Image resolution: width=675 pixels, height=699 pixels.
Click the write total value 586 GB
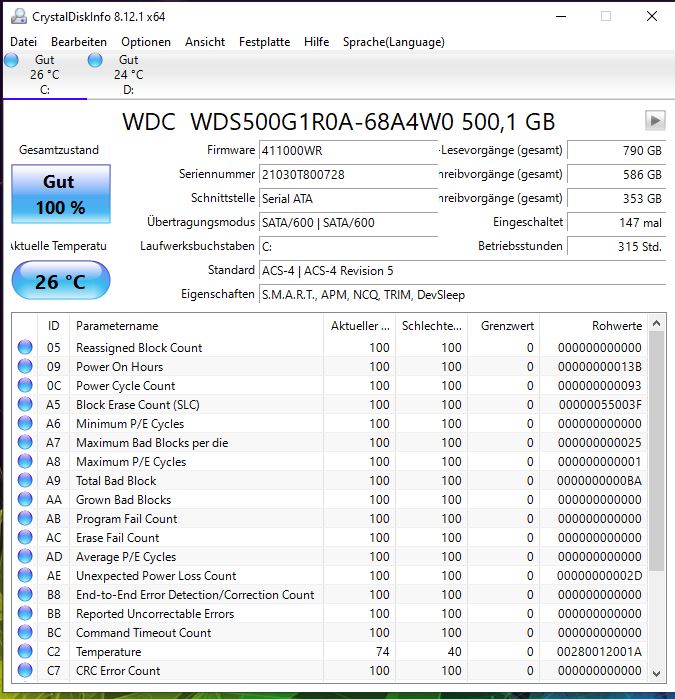[x=616, y=175]
